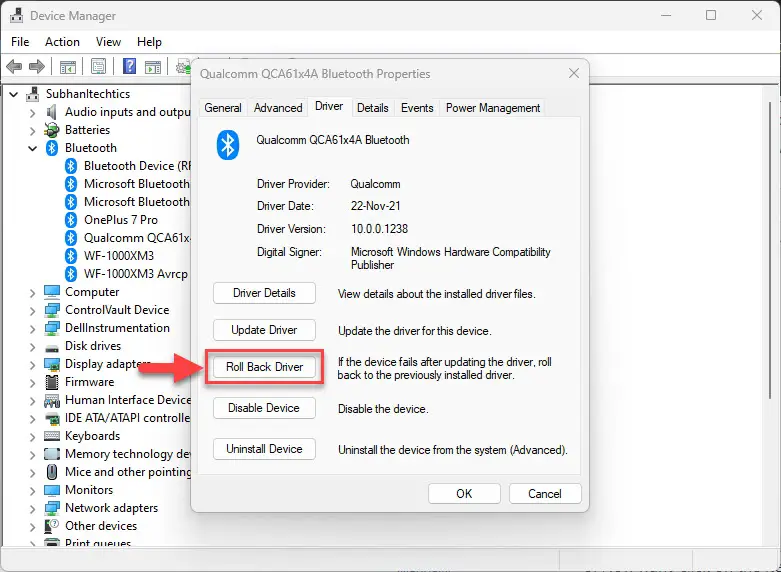This screenshot has width=781, height=572.
Task: Click the blue Help question mark icon
Action: point(129,66)
